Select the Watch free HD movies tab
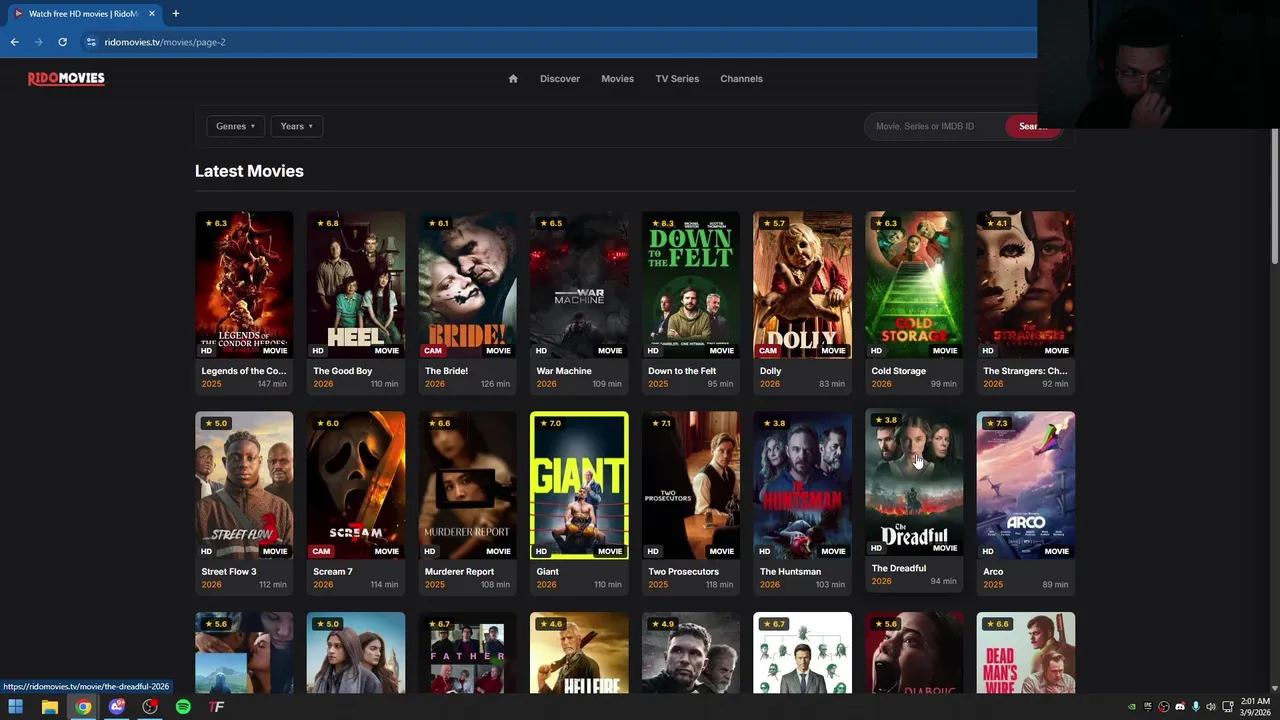The image size is (1280, 720). (x=83, y=14)
